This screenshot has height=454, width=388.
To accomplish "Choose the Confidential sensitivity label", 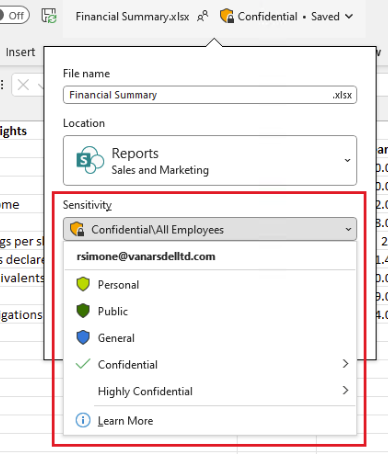I will pos(210,364).
